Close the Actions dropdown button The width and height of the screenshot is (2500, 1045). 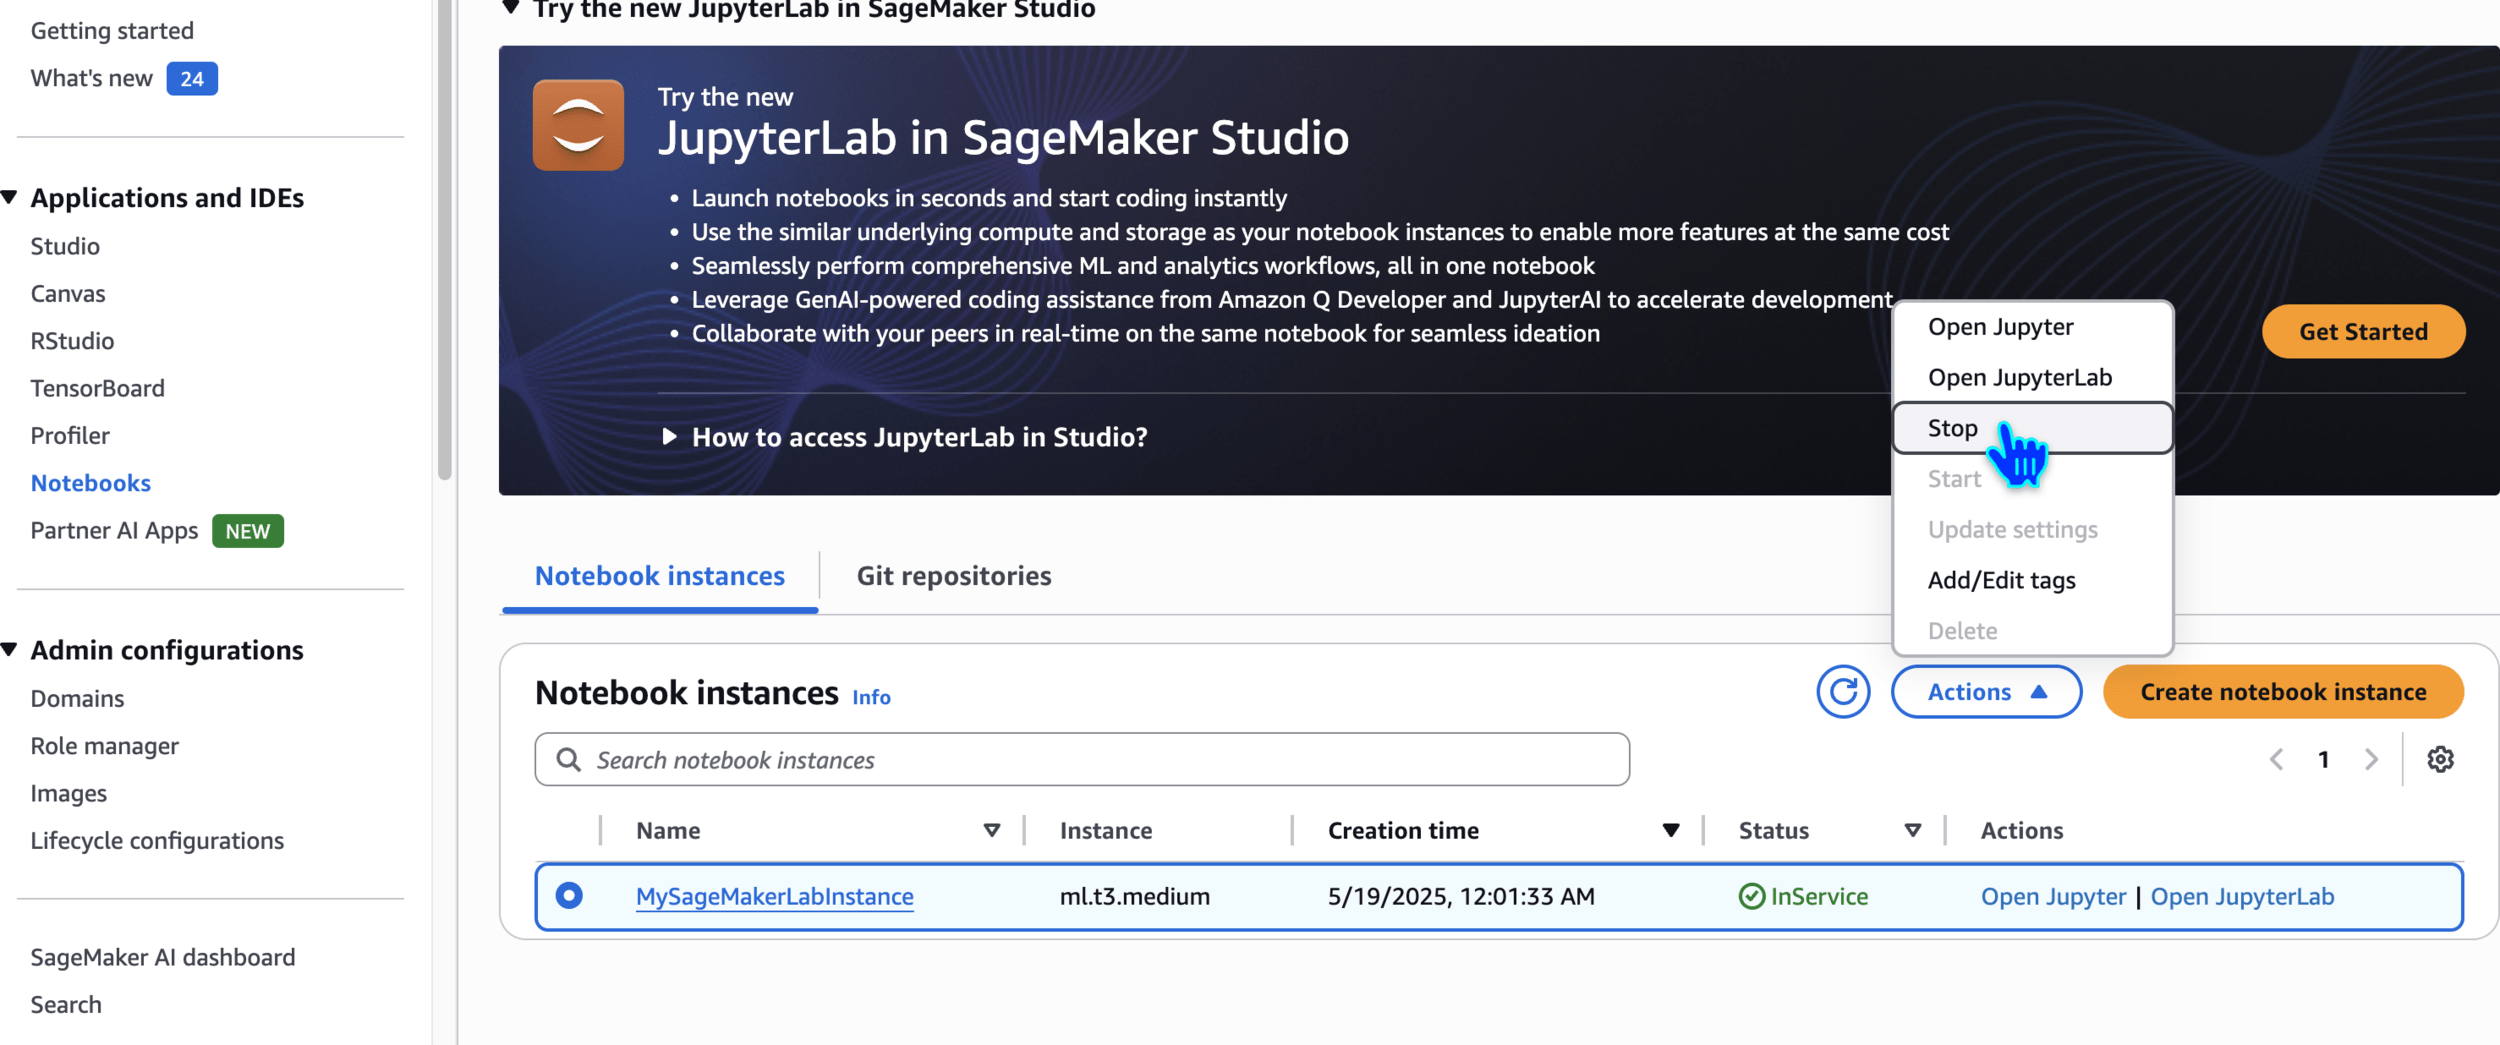coord(1986,692)
